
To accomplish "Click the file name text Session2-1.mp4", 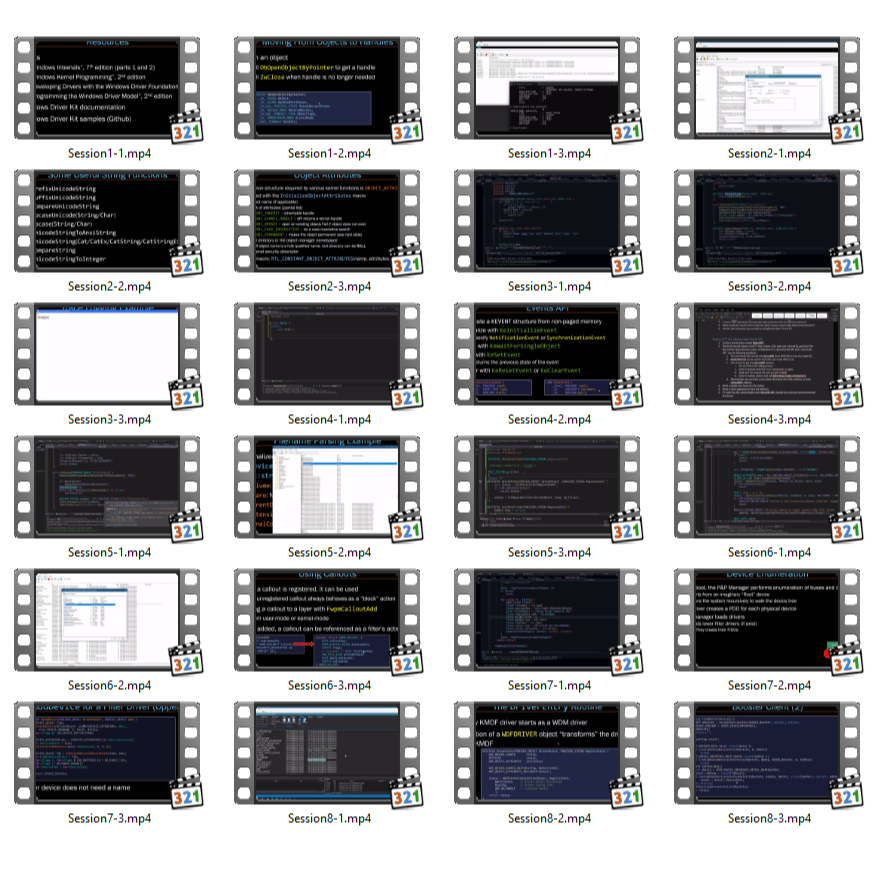I will [x=770, y=154].
